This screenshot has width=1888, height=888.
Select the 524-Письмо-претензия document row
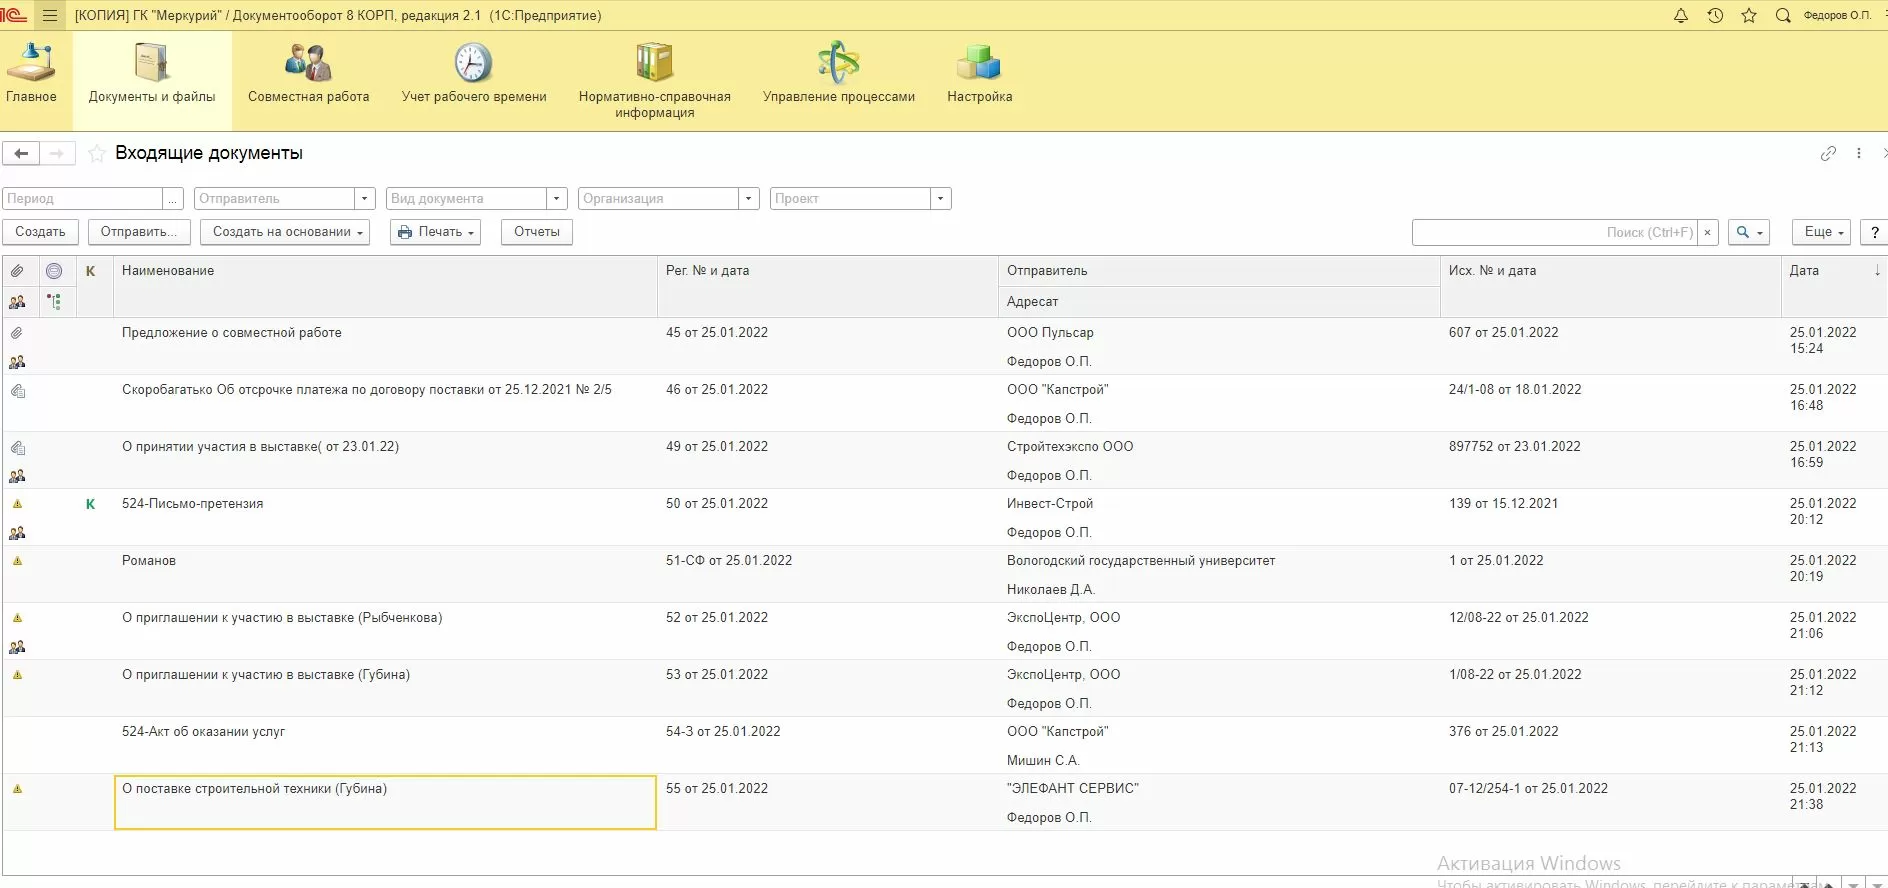(x=193, y=504)
